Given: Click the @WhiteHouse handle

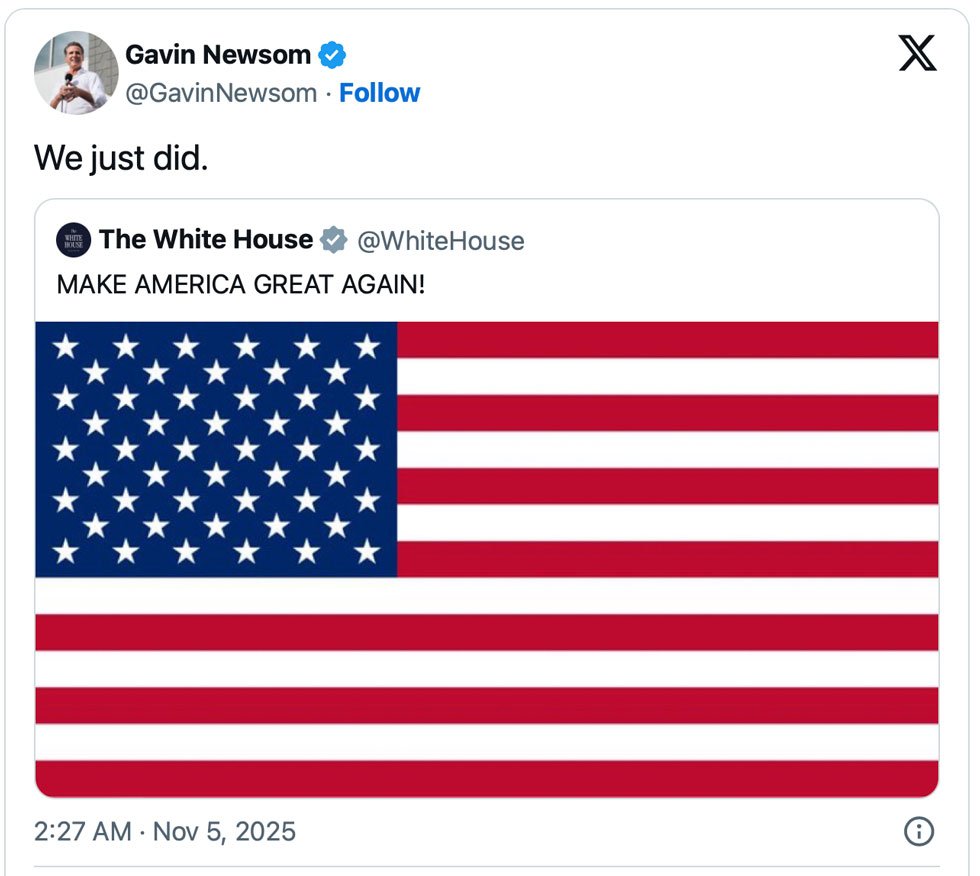Looking at the screenshot, I should 440,241.
